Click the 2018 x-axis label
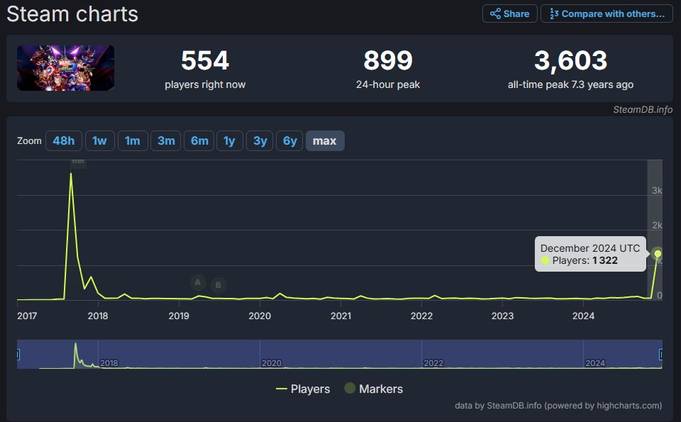681x422 pixels. [98, 316]
